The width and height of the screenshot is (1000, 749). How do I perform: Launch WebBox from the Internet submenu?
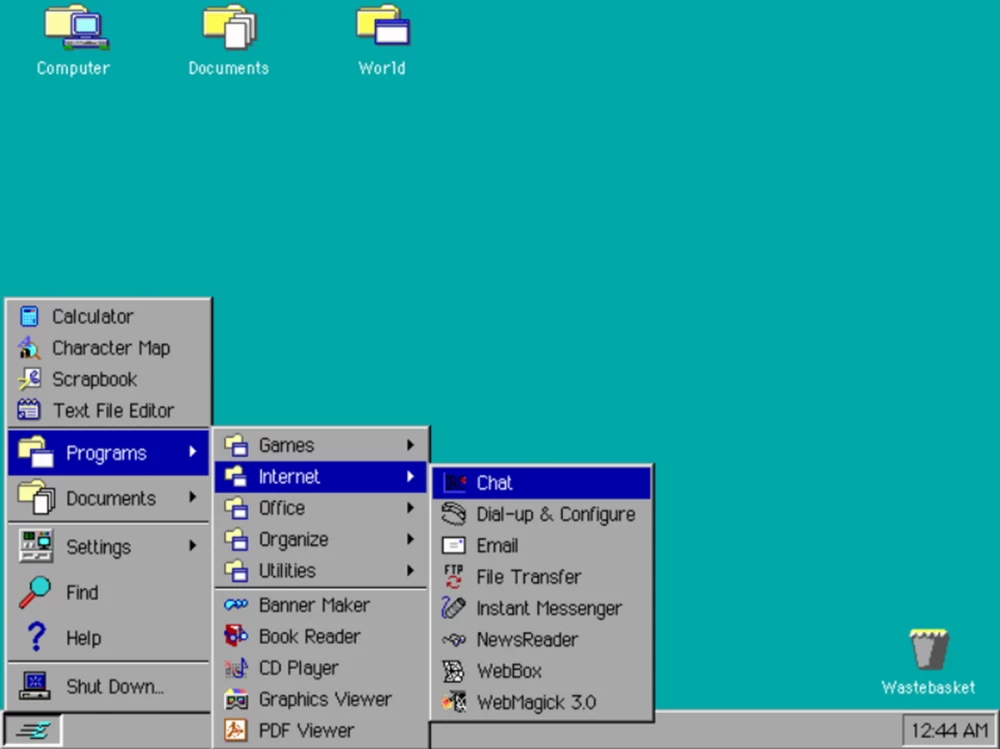pyautogui.click(x=509, y=671)
